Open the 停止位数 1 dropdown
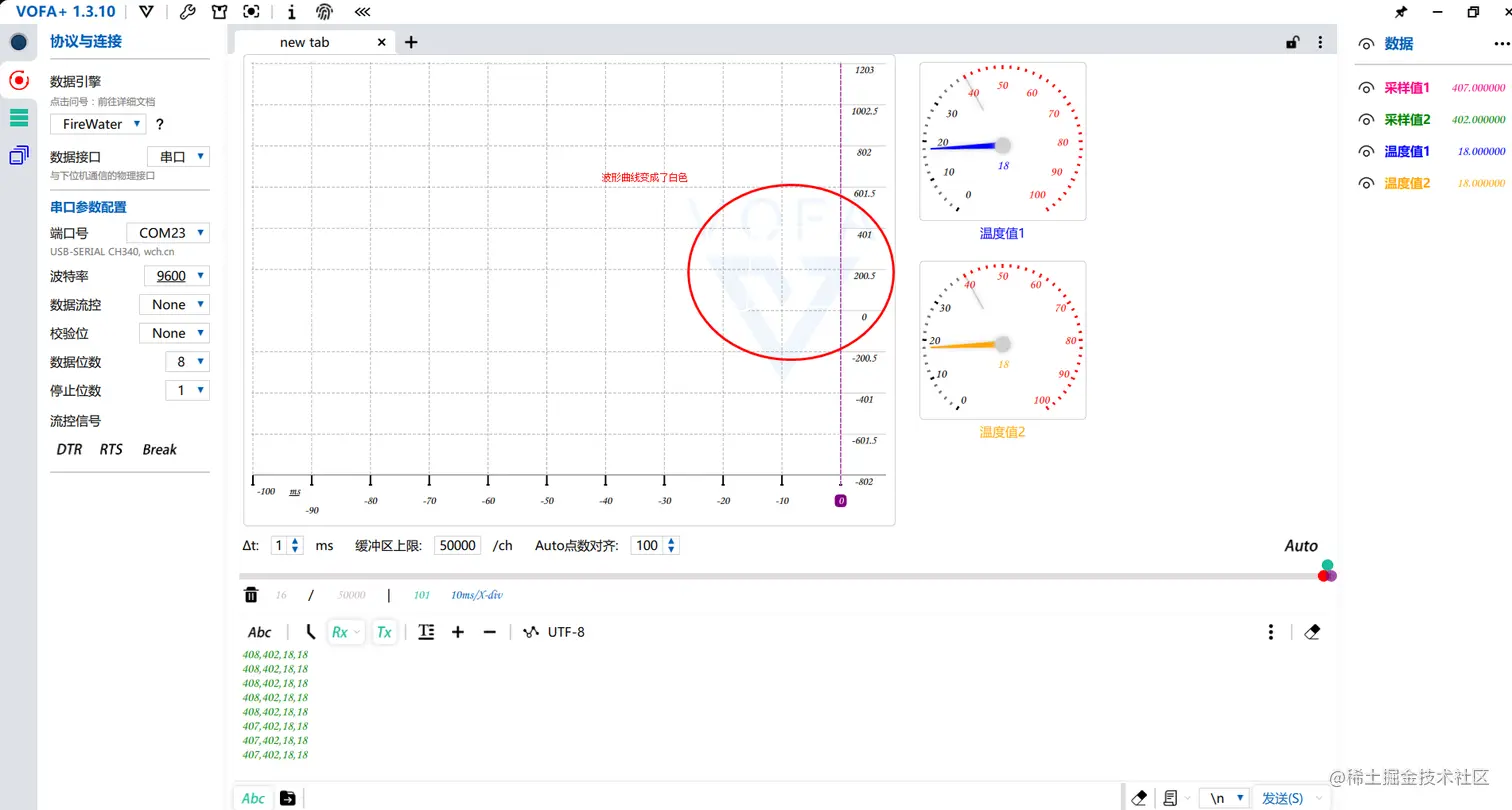This screenshot has width=1512, height=810. coord(187,391)
